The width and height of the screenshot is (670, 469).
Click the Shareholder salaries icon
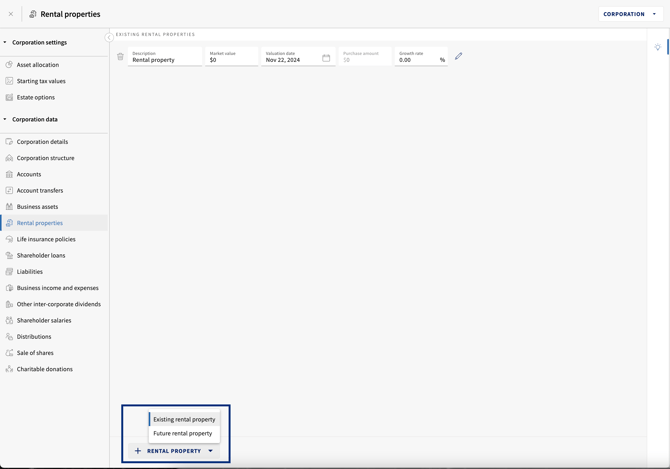click(9, 320)
